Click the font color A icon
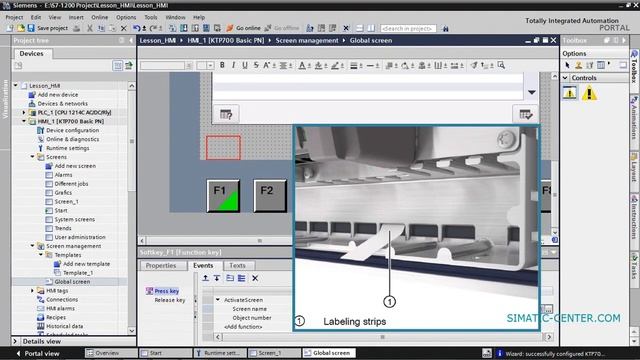The width and height of the screenshot is (640, 360). click(x=302, y=65)
